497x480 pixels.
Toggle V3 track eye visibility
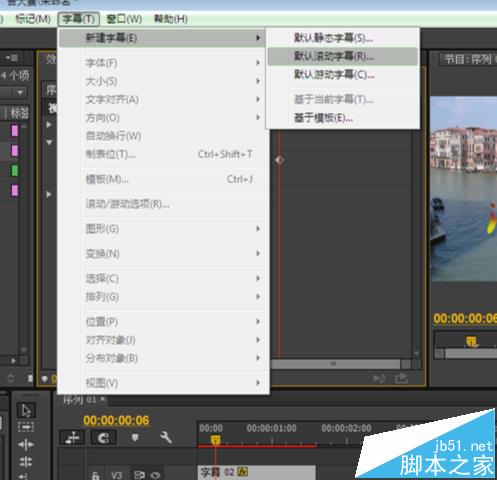click(155, 475)
